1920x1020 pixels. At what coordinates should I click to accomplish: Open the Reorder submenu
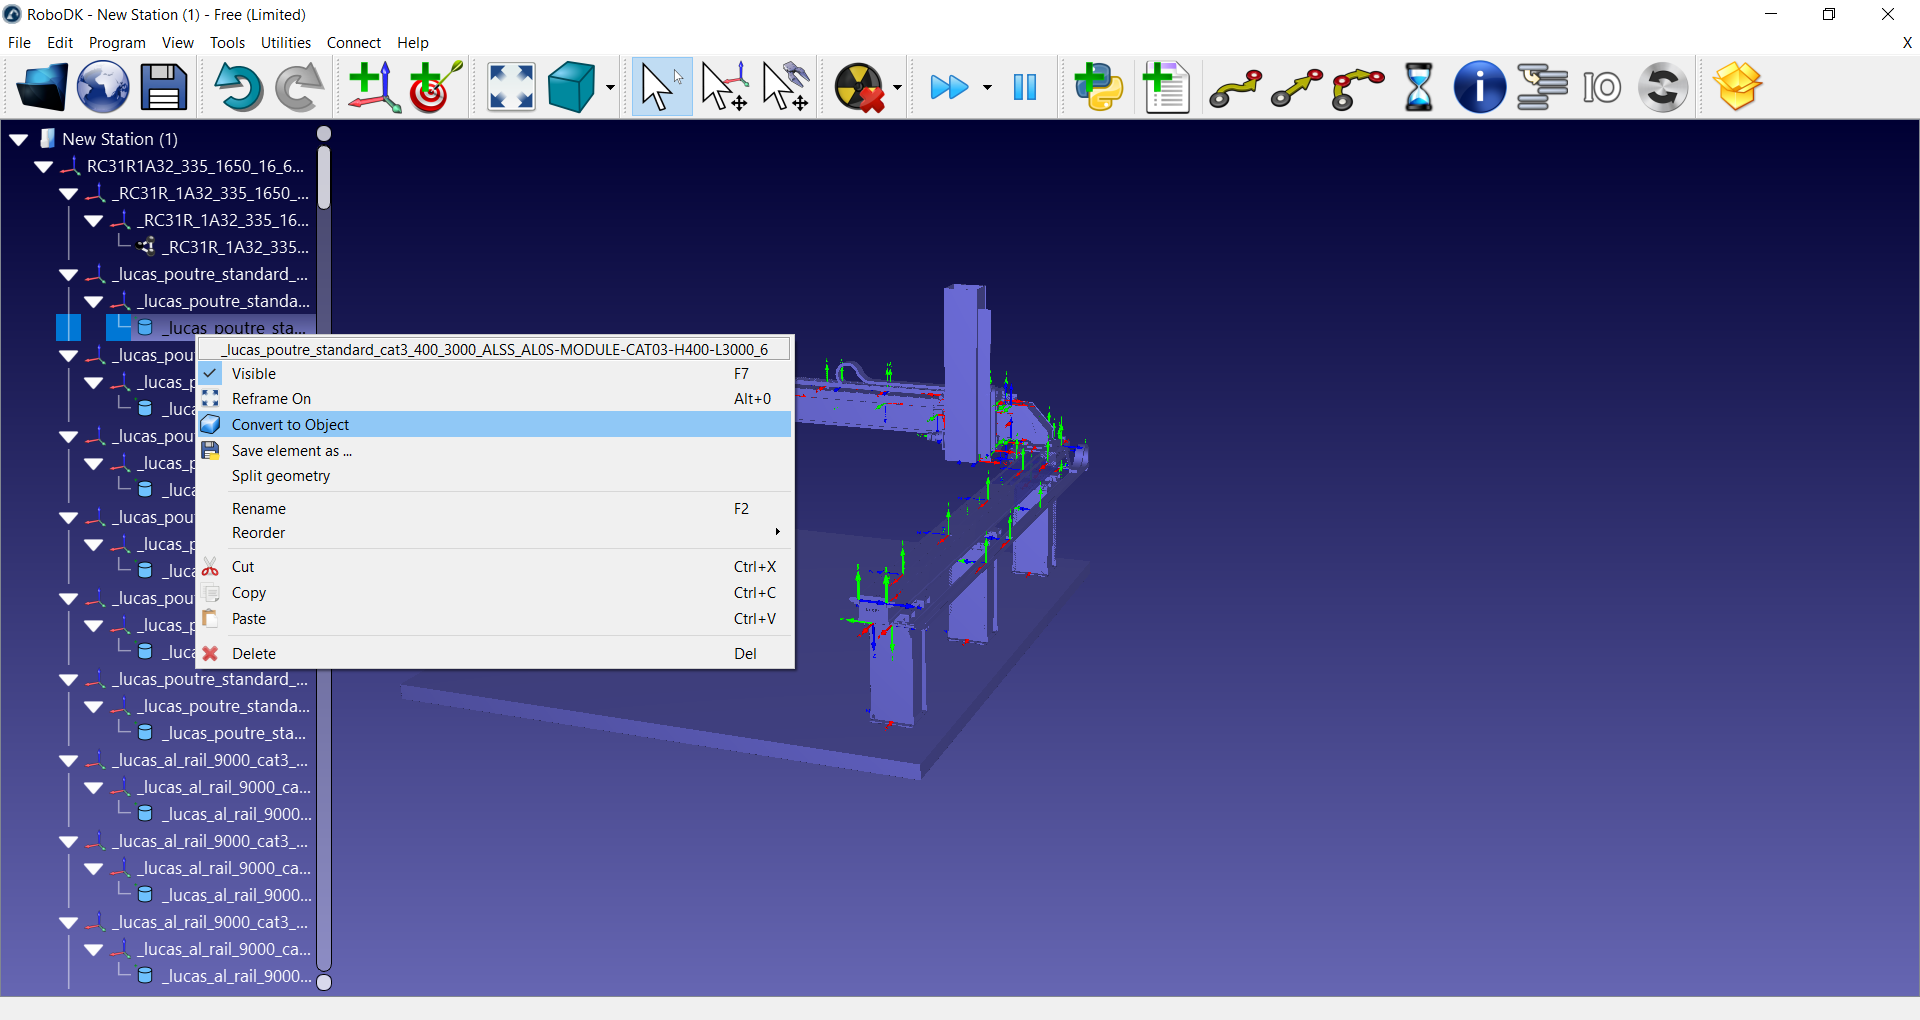(x=259, y=533)
